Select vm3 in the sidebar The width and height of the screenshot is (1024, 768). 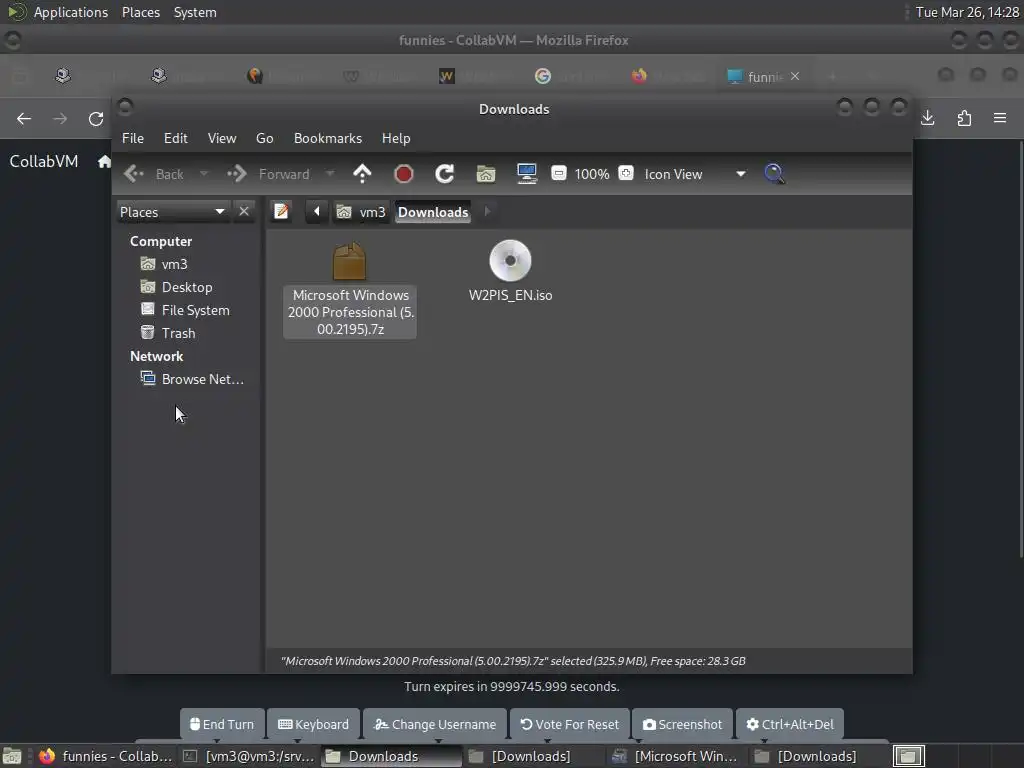pos(174,264)
